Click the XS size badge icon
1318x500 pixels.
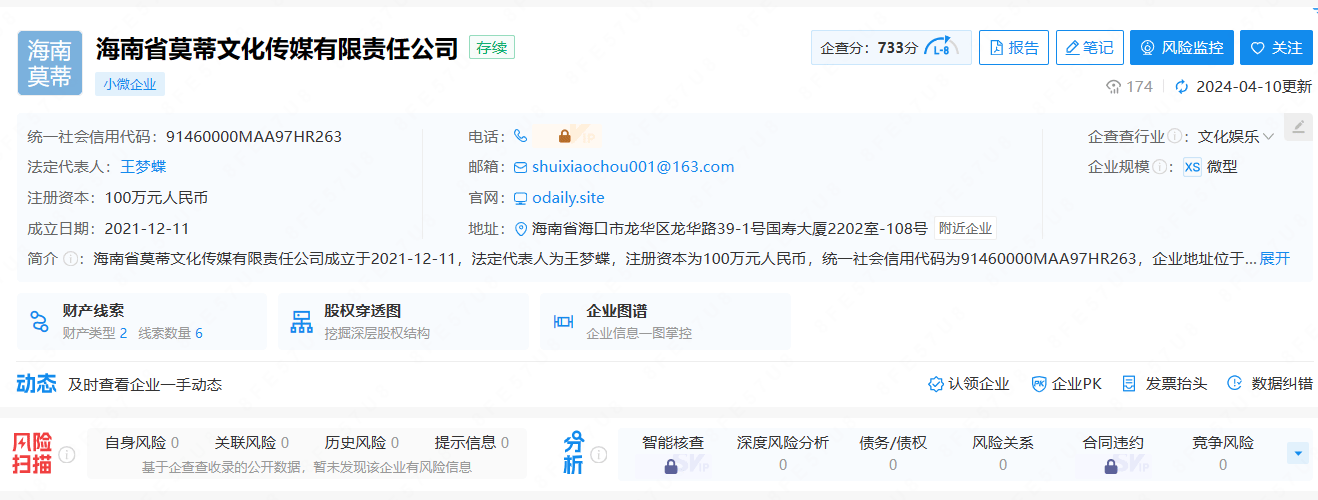pyautogui.click(x=1192, y=167)
